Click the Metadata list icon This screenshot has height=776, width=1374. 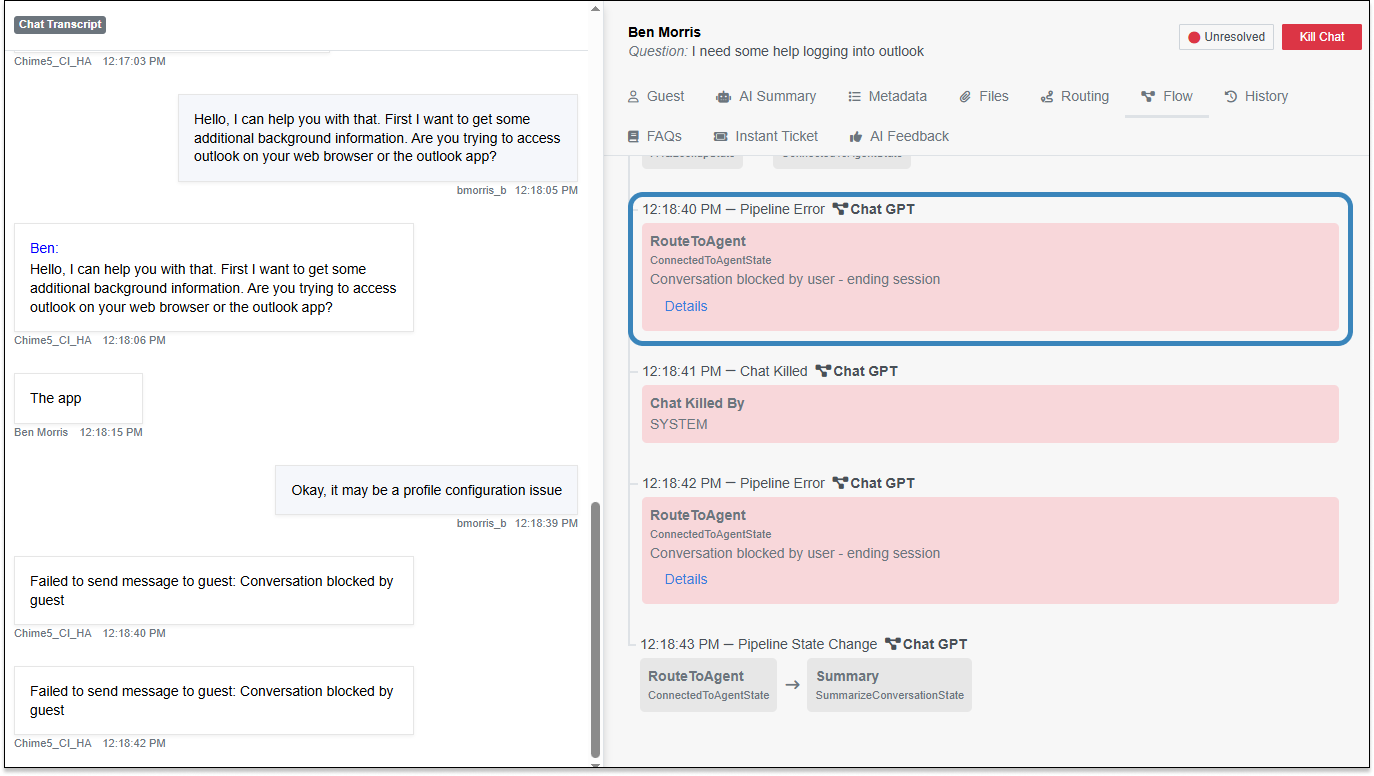click(x=855, y=97)
